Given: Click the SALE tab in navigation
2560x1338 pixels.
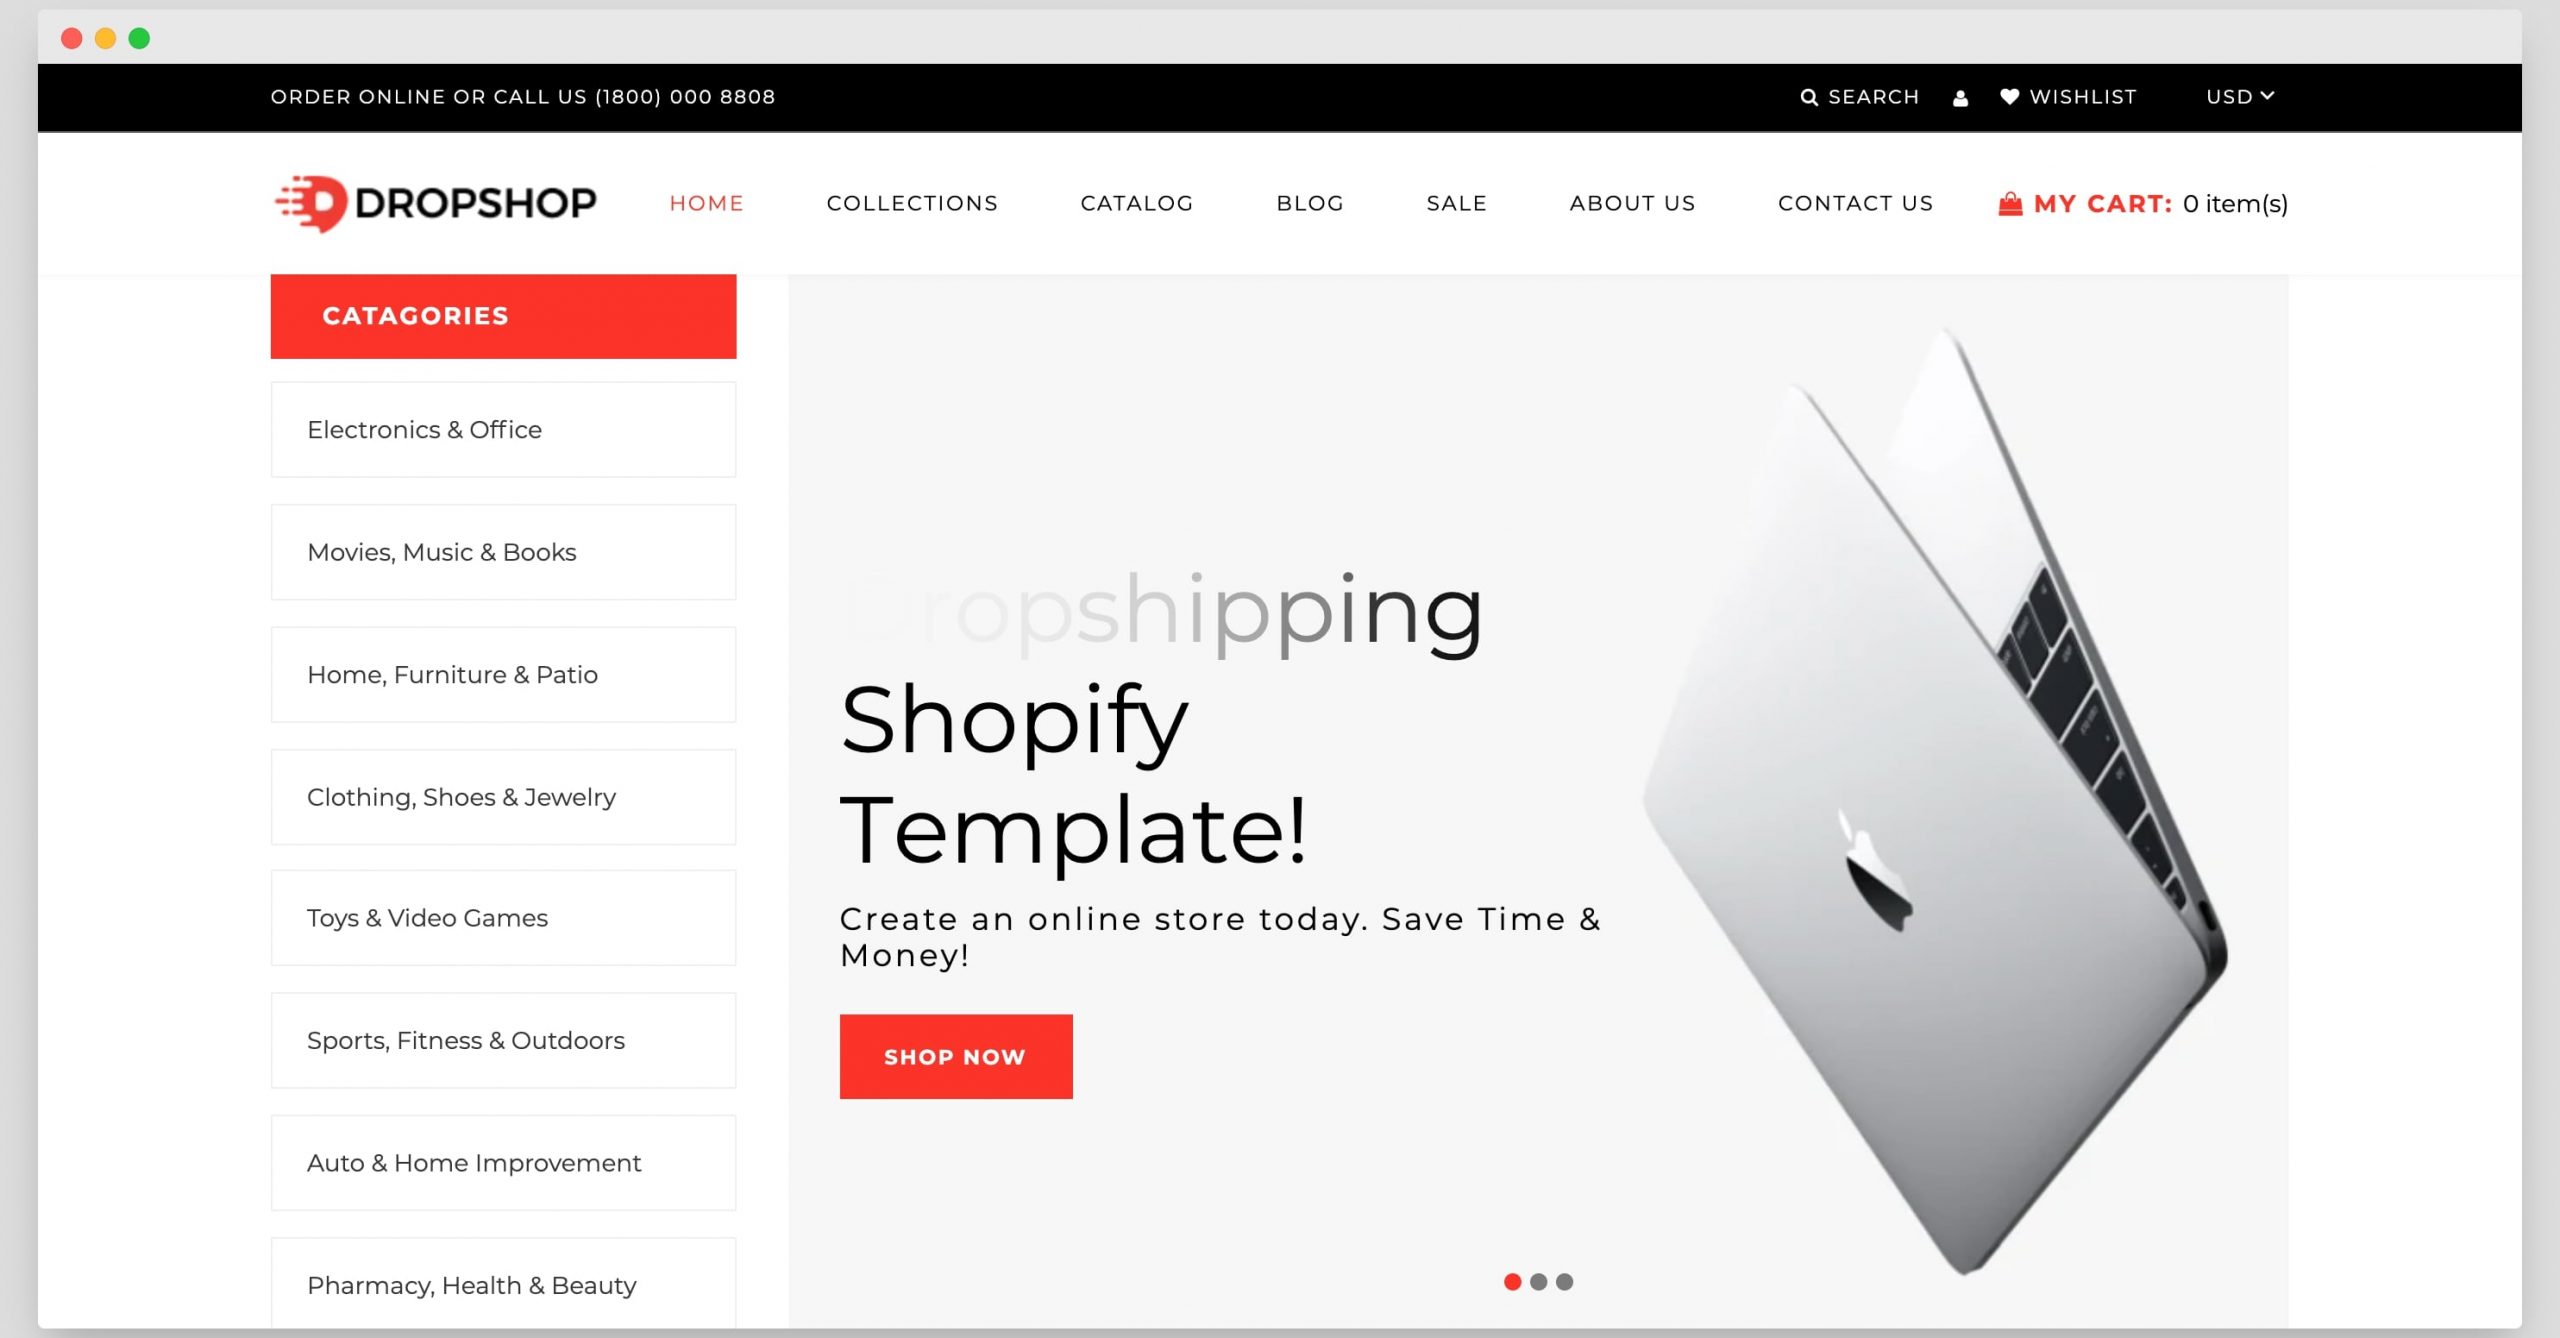Looking at the screenshot, I should tap(1458, 202).
